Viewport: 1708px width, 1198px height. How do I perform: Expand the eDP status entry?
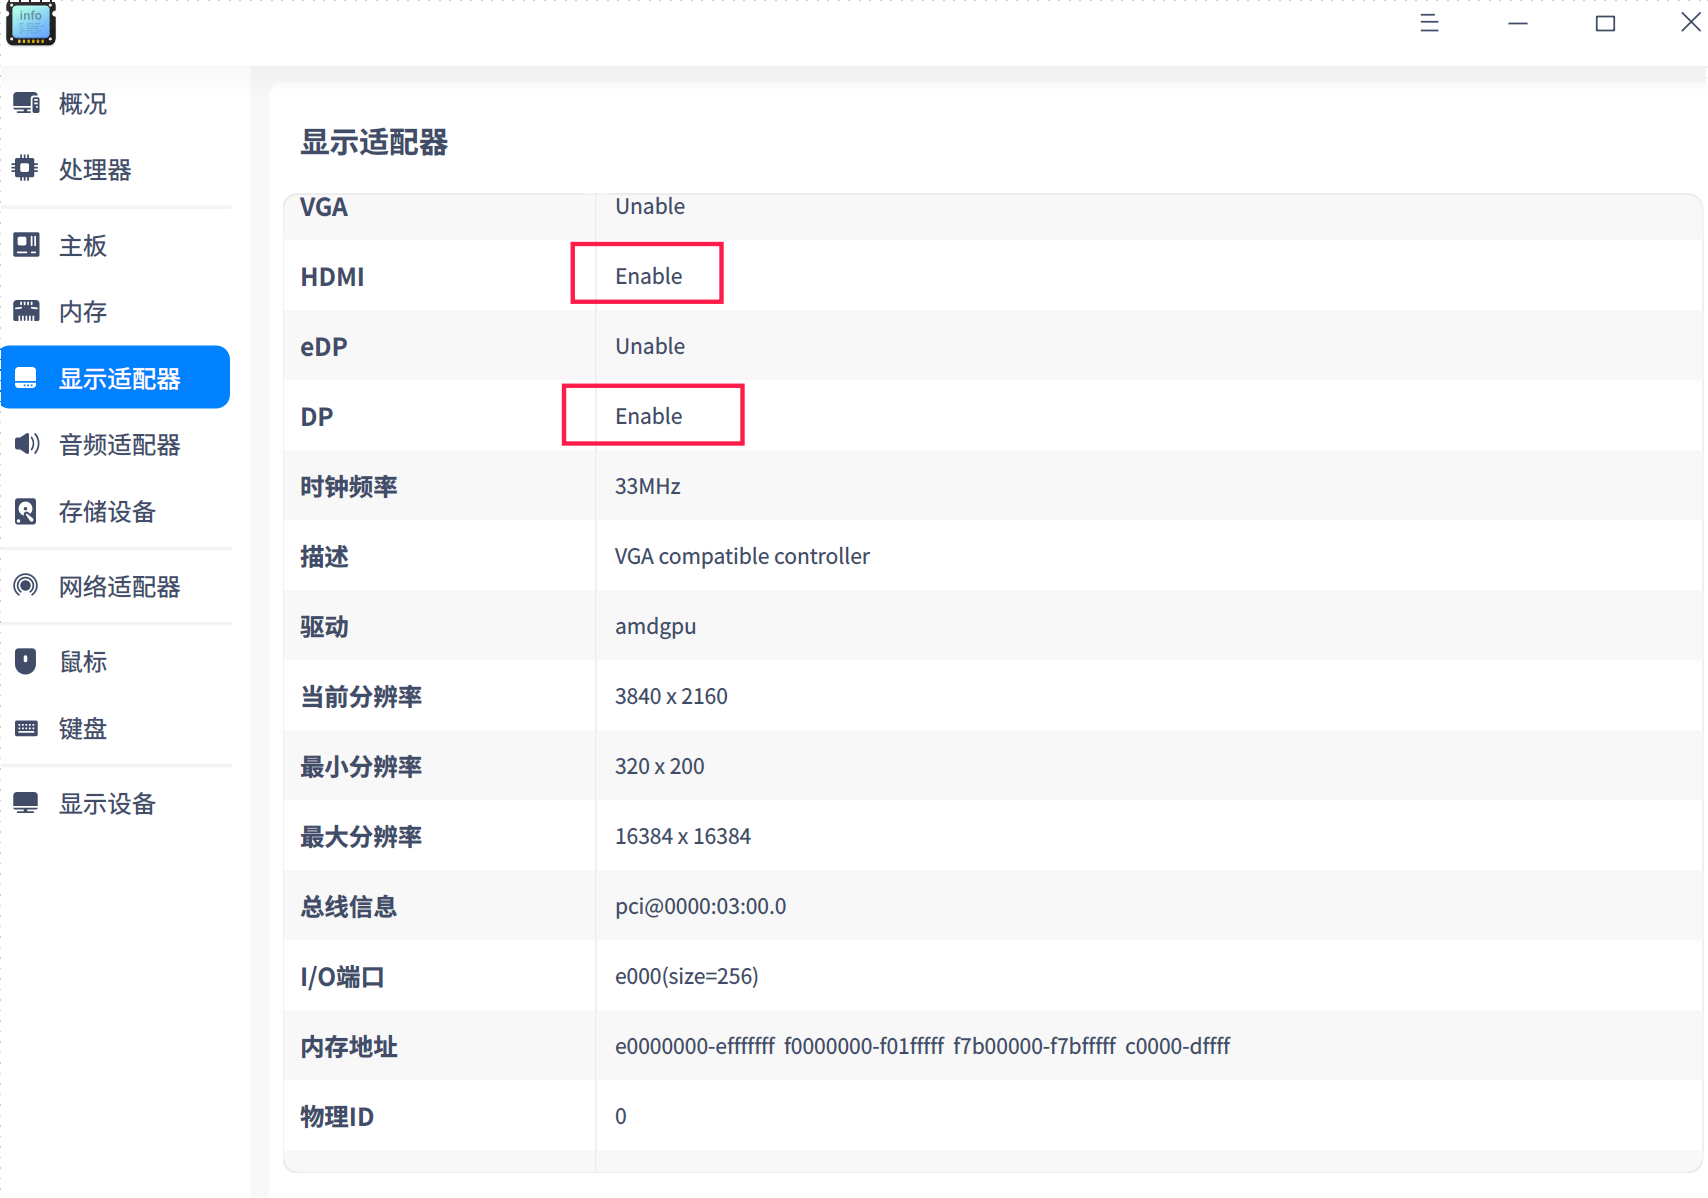[650, 346]
